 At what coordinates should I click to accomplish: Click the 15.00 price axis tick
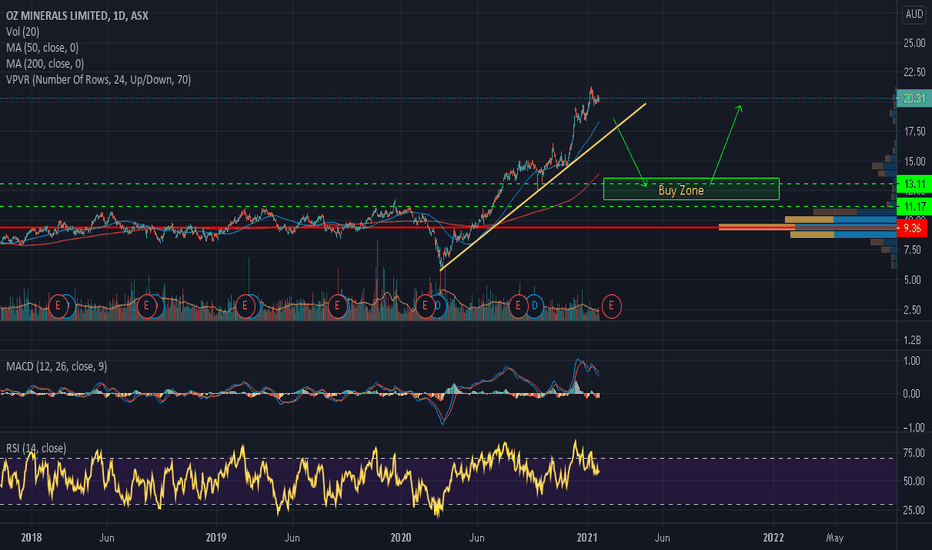(914, 161)
